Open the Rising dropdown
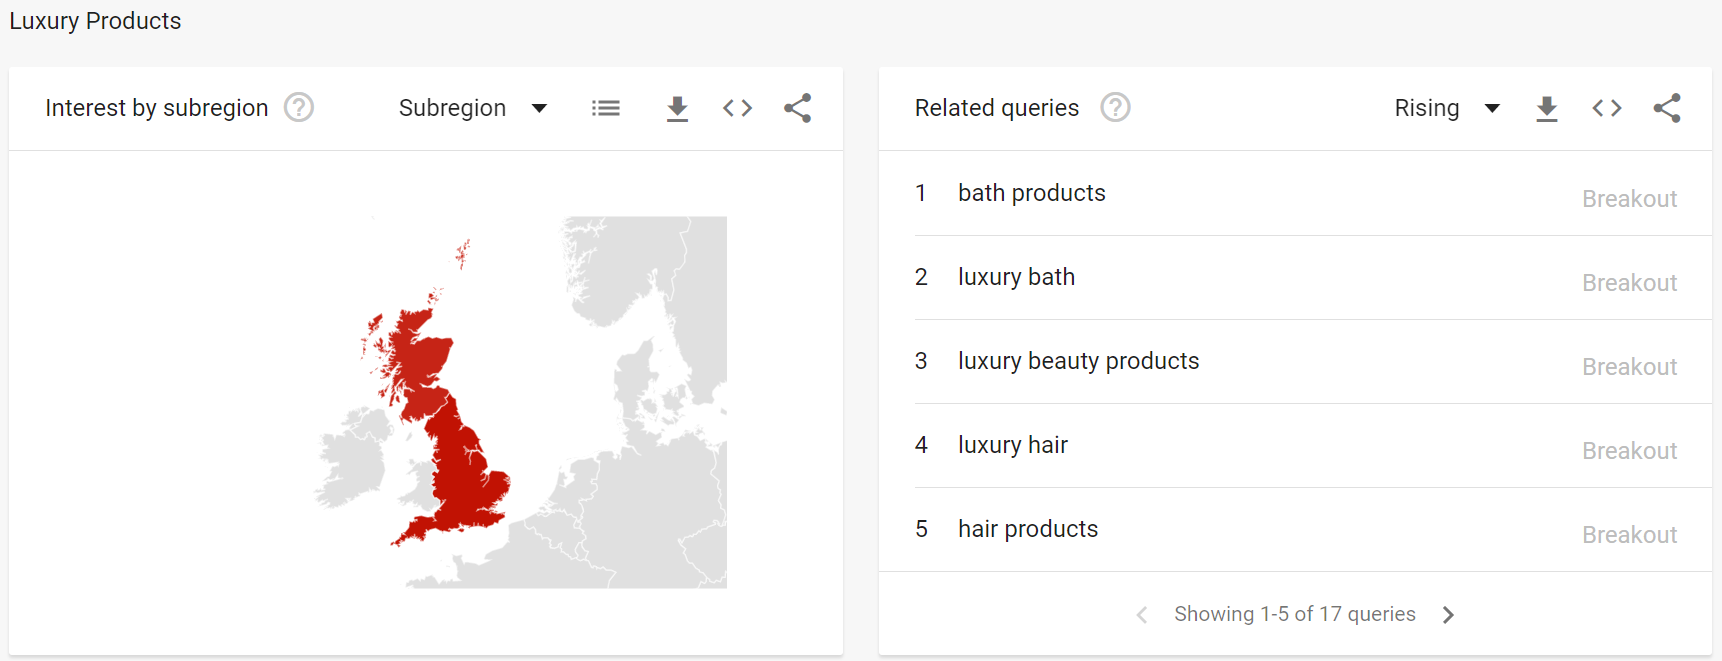The image size is (1722, 661). pos(1447,108)
